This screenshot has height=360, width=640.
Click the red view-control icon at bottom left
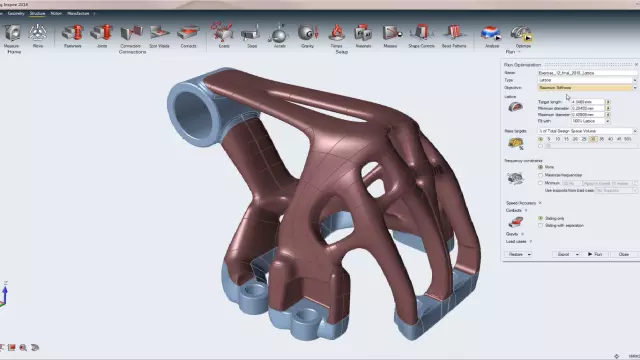click(x=11, y=348)
